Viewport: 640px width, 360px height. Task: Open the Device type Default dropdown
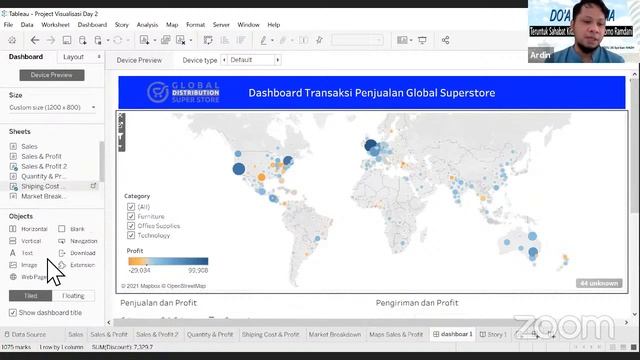(x=251, y=60)
